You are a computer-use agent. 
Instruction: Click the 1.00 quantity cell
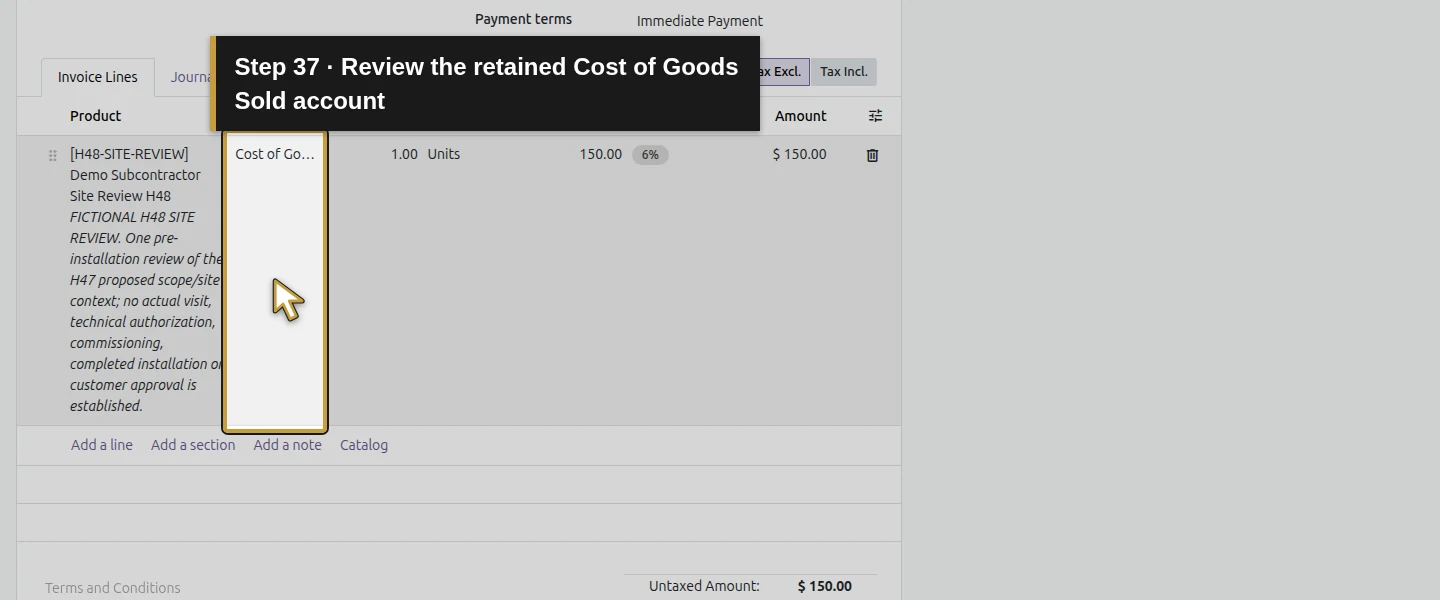[x=404, y=154]
